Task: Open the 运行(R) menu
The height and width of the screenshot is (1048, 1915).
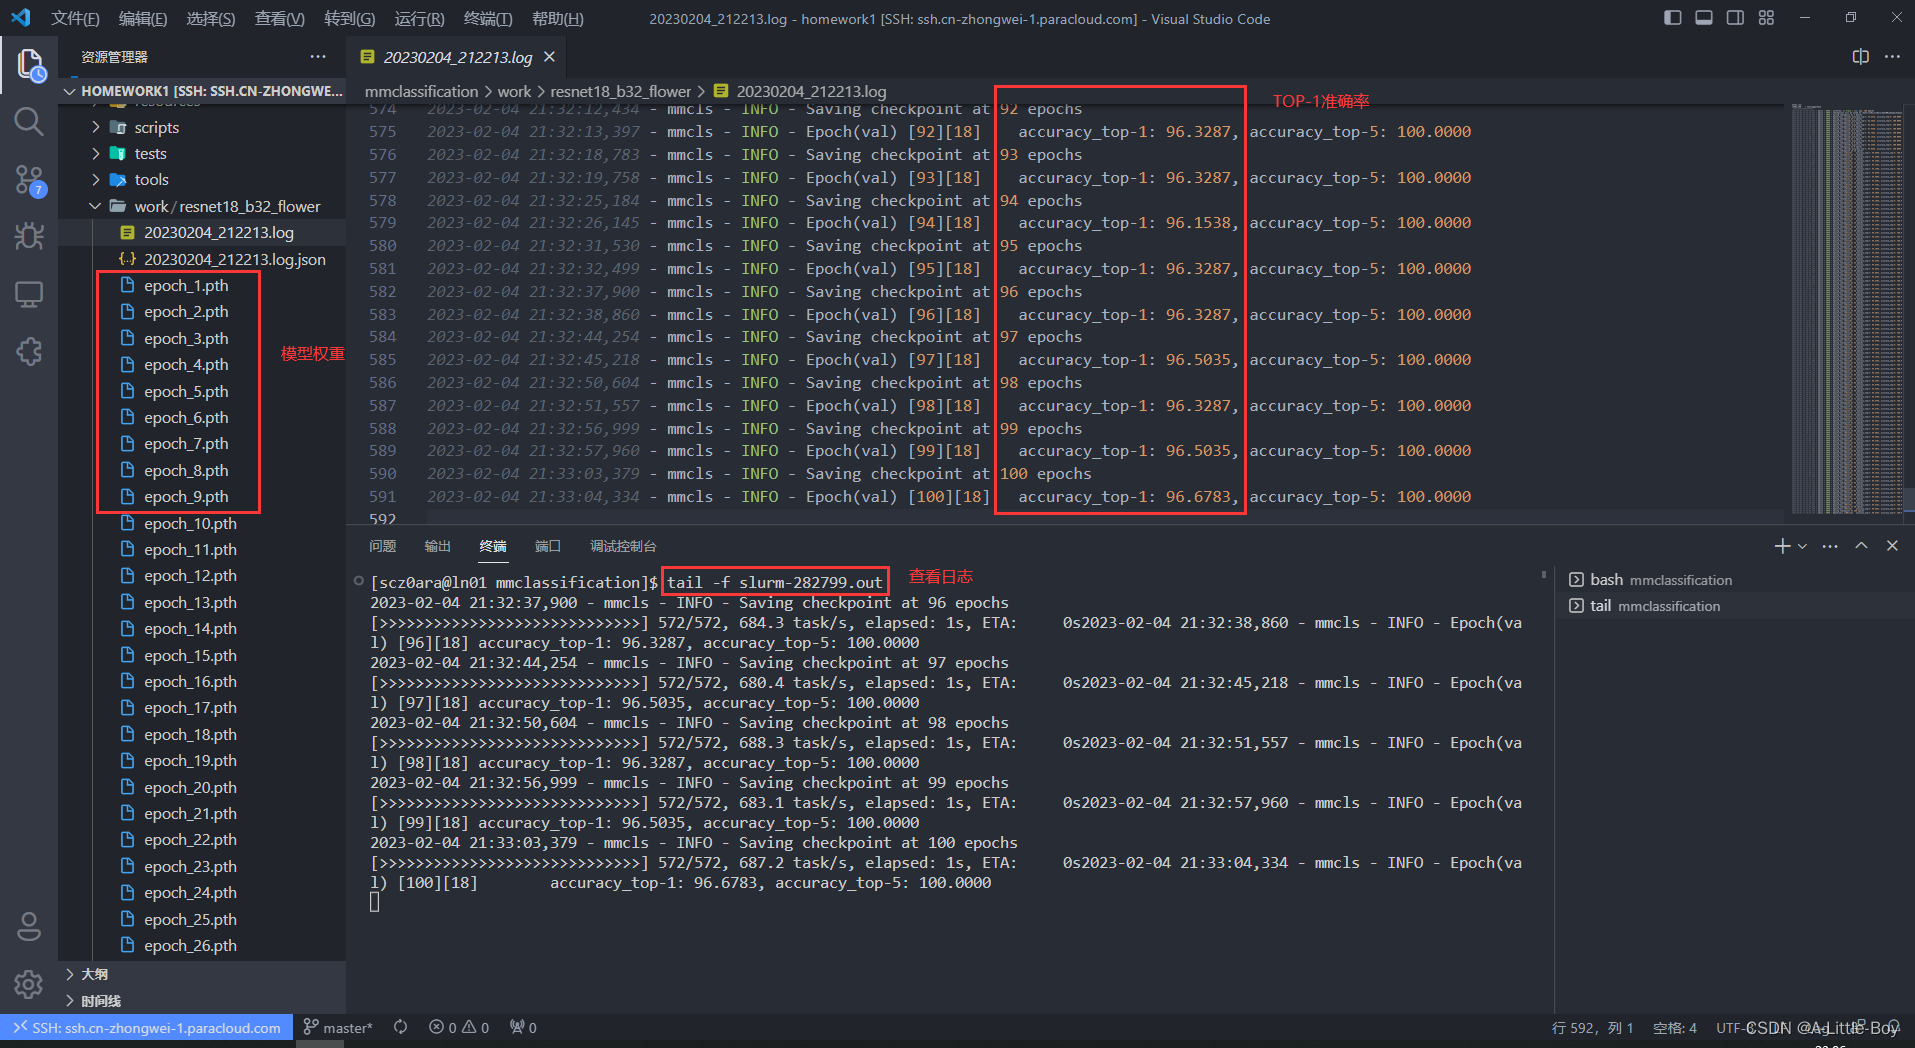Action: tap(419, 19)
